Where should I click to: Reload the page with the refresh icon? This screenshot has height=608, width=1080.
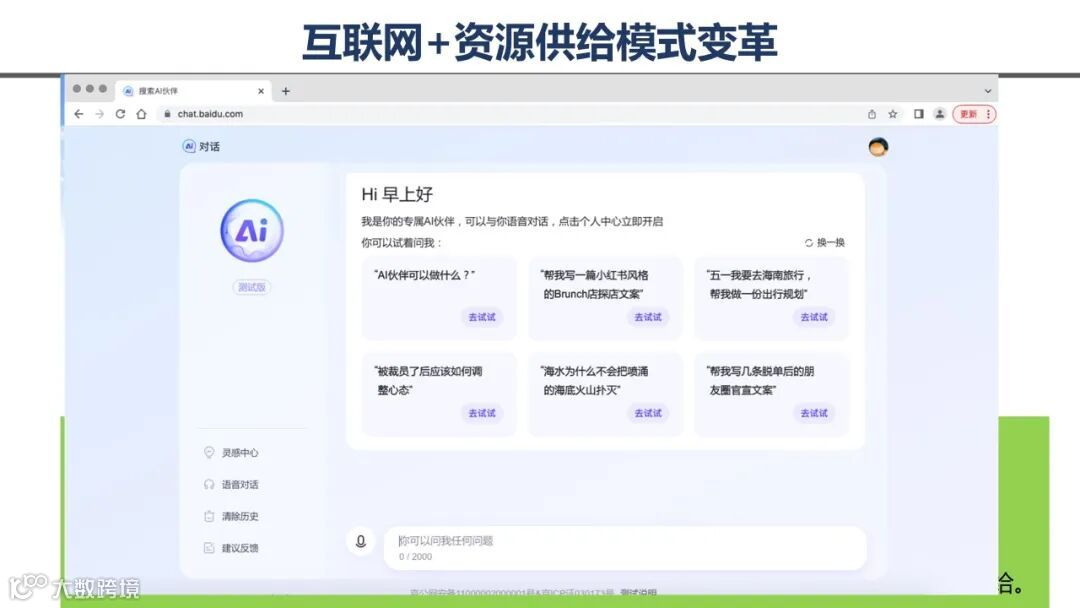[121, 114]
